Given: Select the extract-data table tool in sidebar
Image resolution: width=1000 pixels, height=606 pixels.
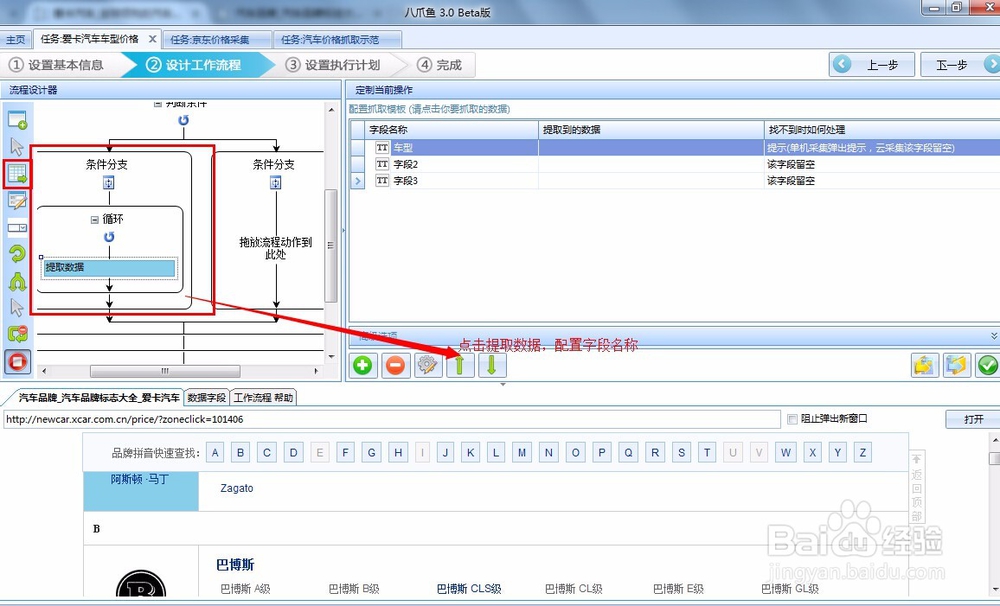Looking at the screenshot, I should pos(17,174).
